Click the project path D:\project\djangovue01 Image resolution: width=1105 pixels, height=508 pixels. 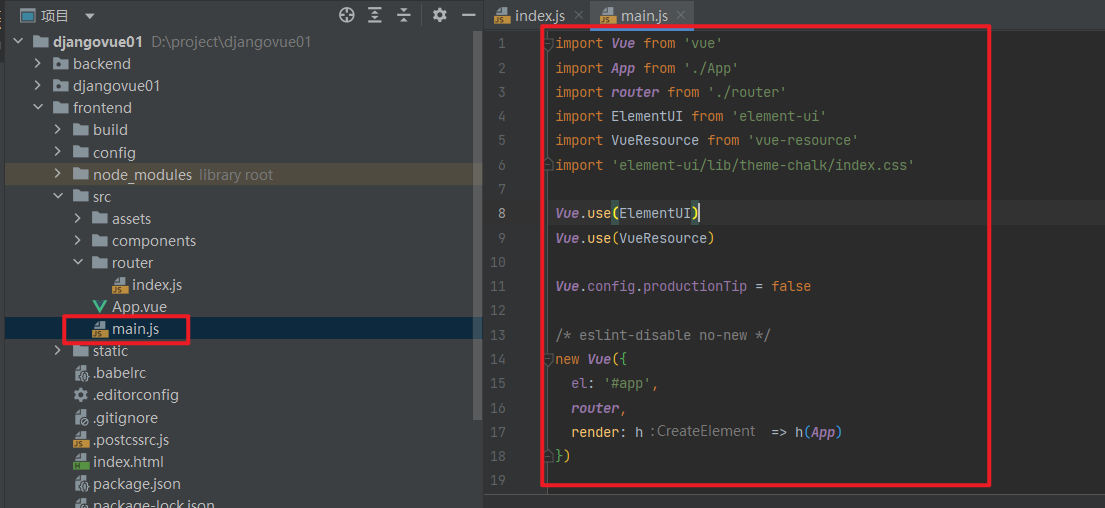point(231,42)
